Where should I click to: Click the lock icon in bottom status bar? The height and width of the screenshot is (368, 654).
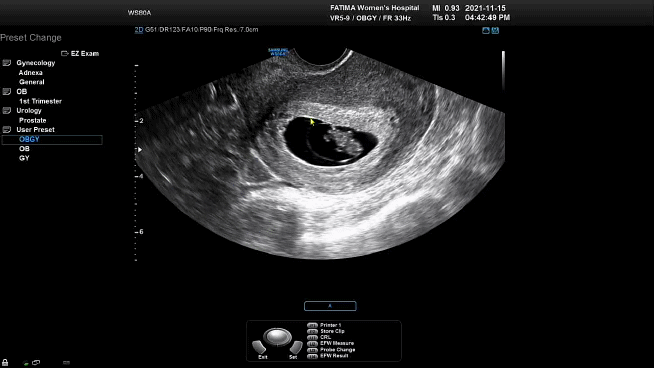point(5,362)
